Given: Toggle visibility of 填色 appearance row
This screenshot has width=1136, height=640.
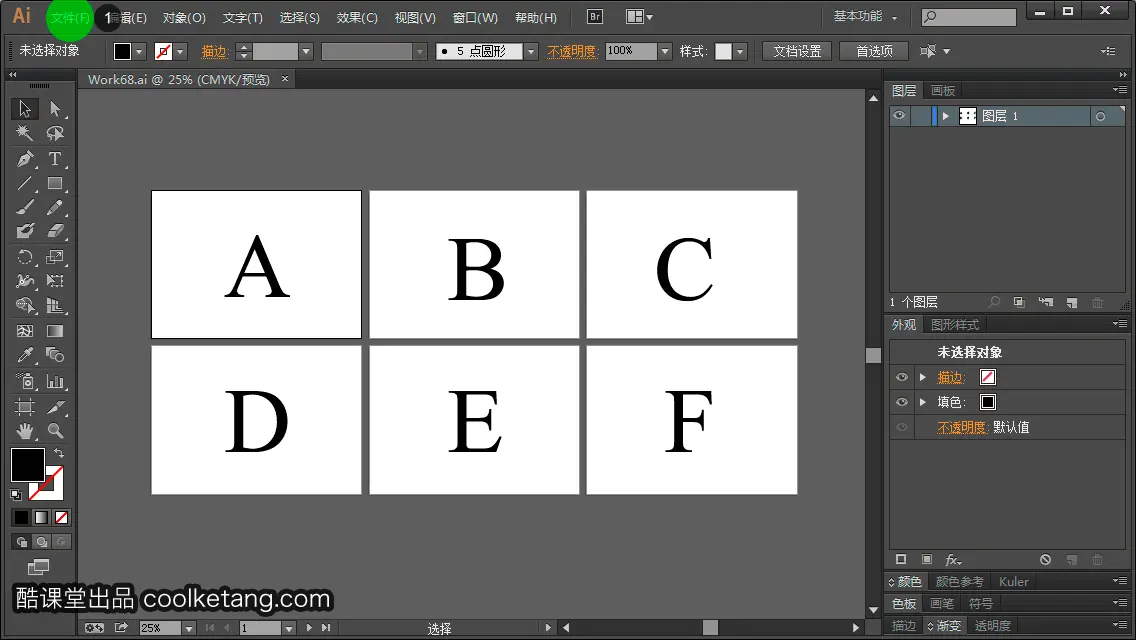Looking at the screenshot, I should 902,402.
